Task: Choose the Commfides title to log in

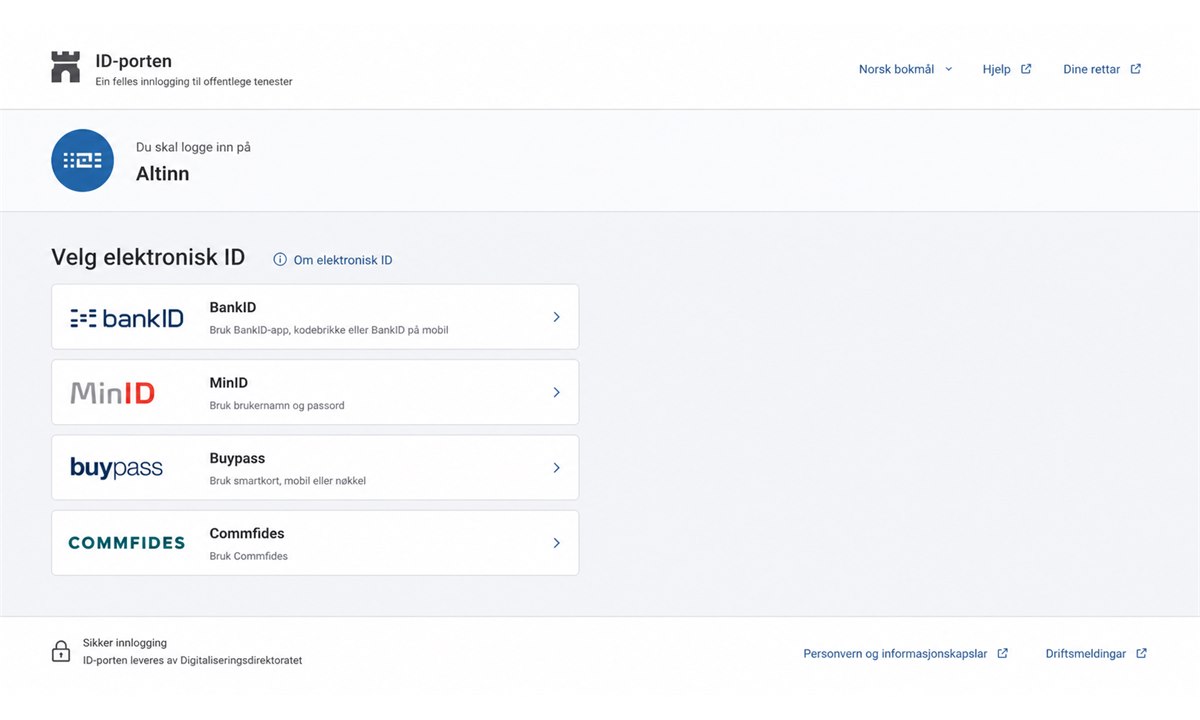Action: tap(247, 534)
